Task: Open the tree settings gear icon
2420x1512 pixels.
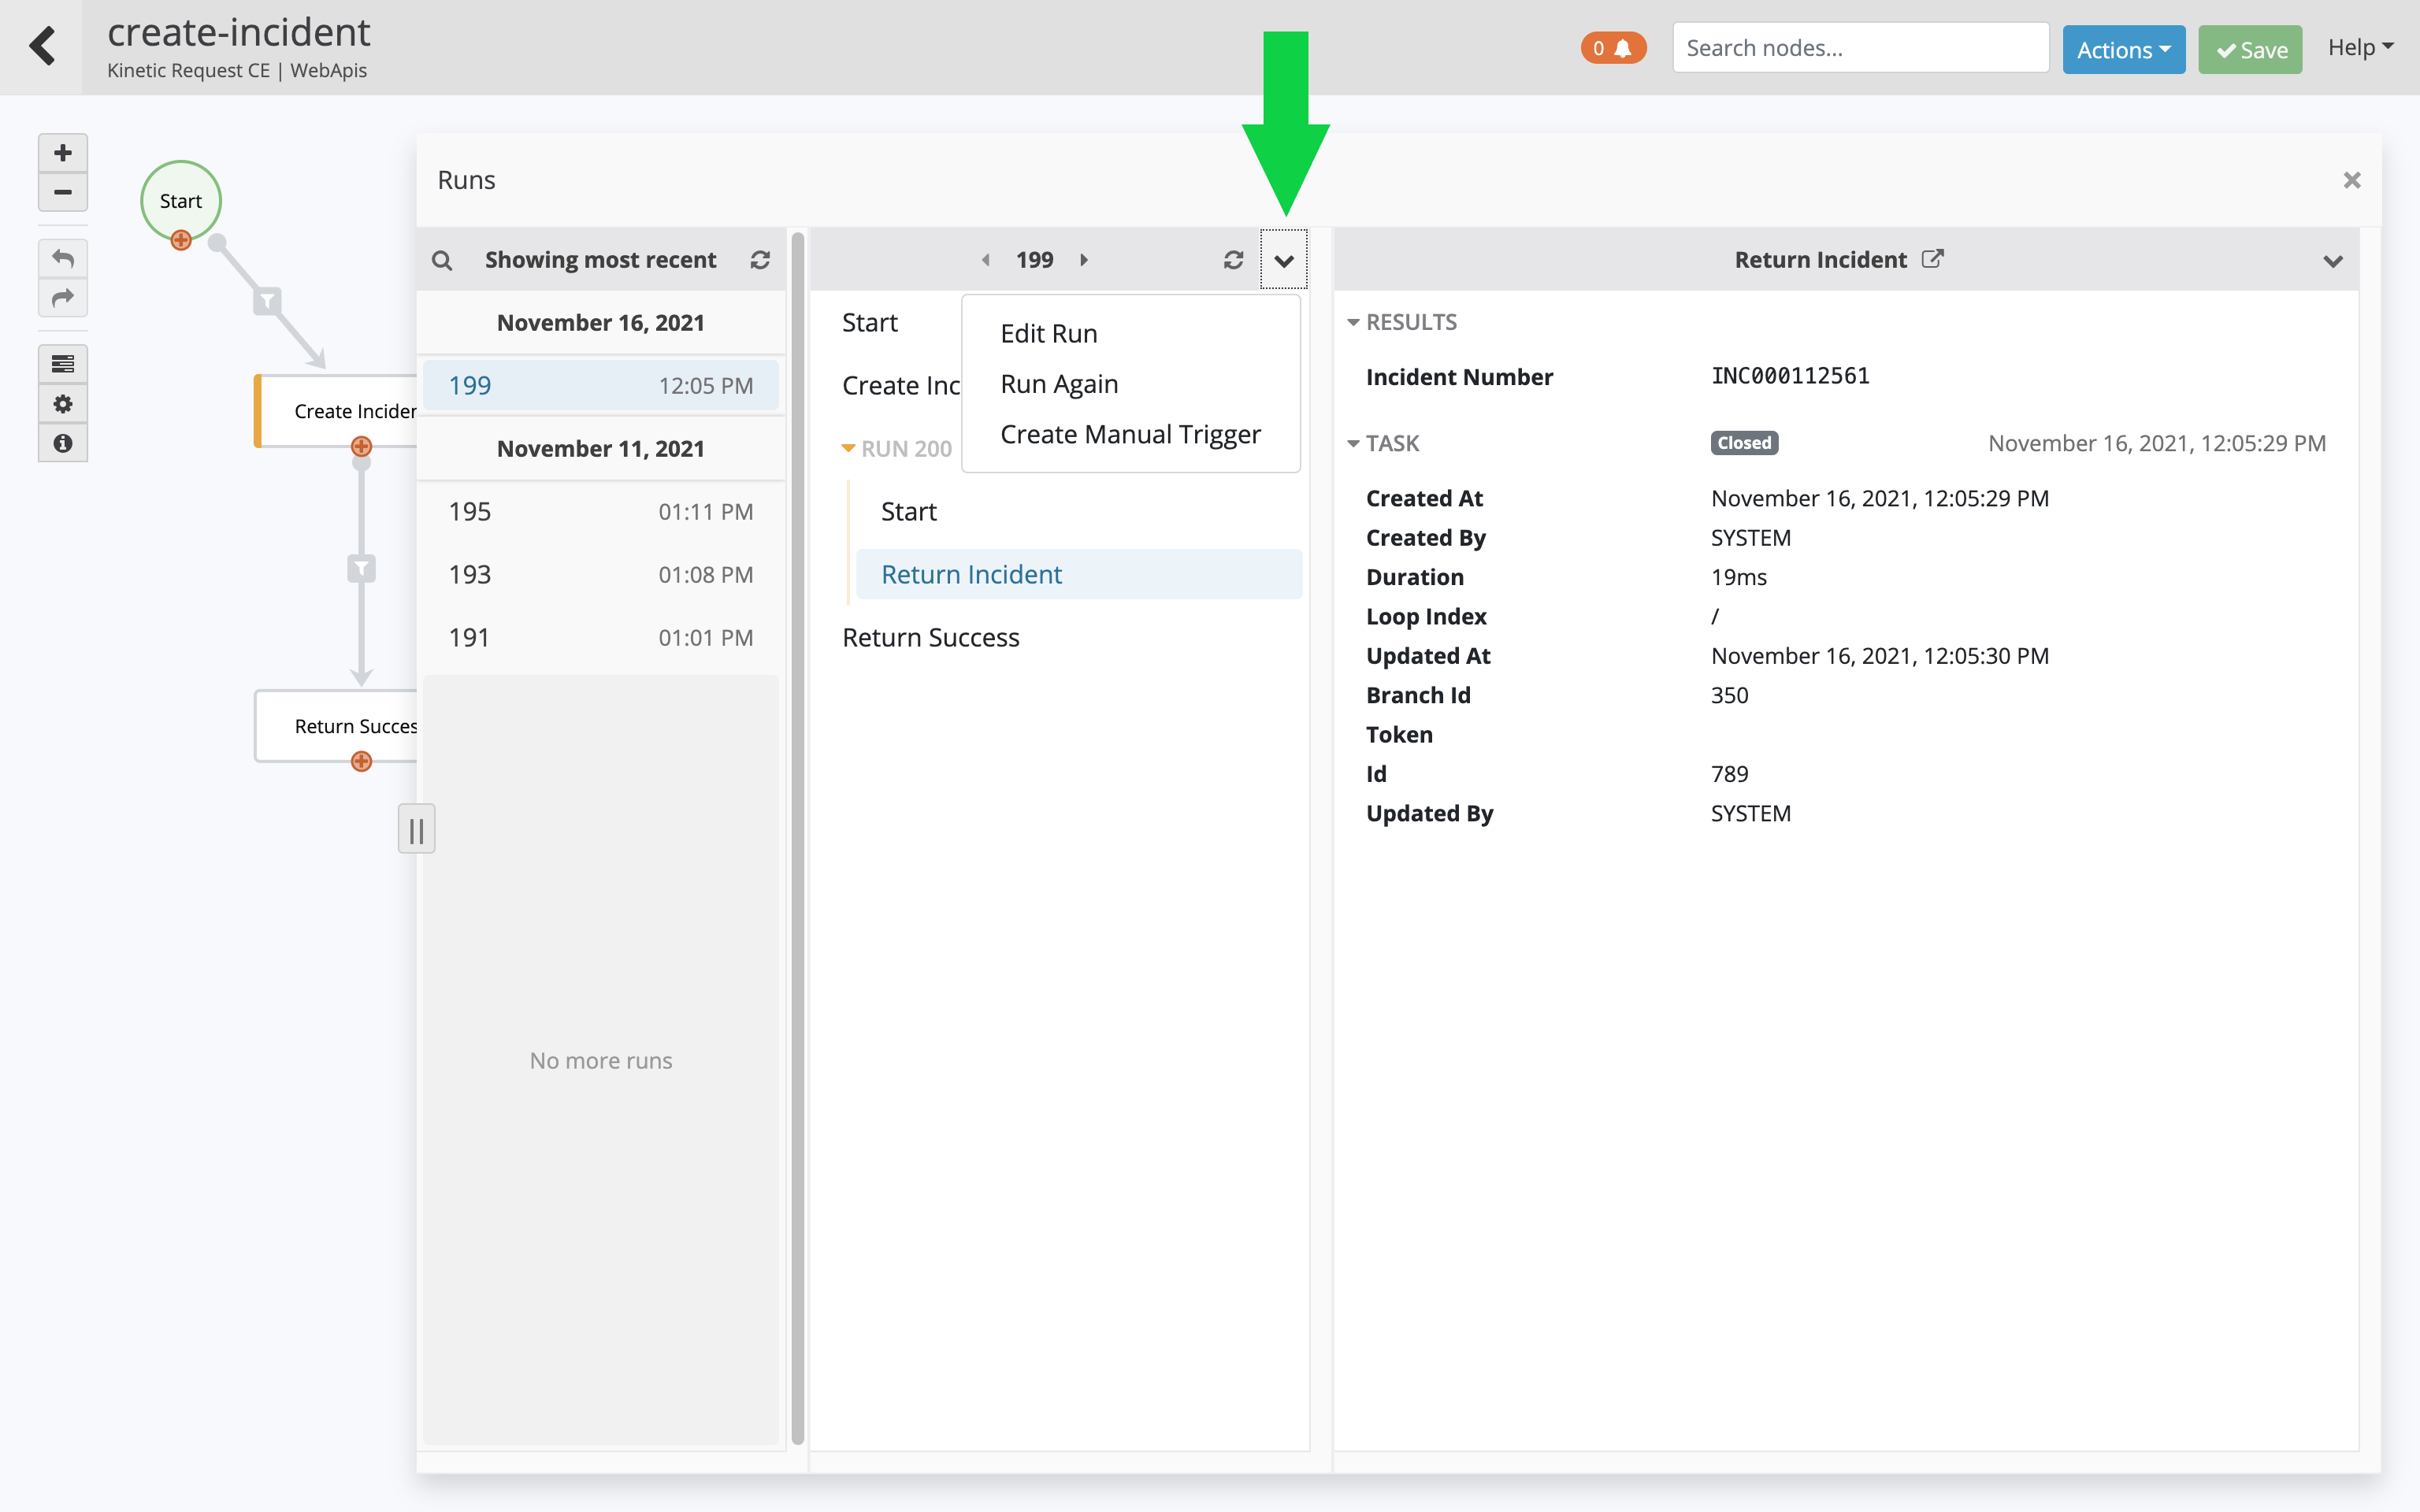Action: point(62,404)
